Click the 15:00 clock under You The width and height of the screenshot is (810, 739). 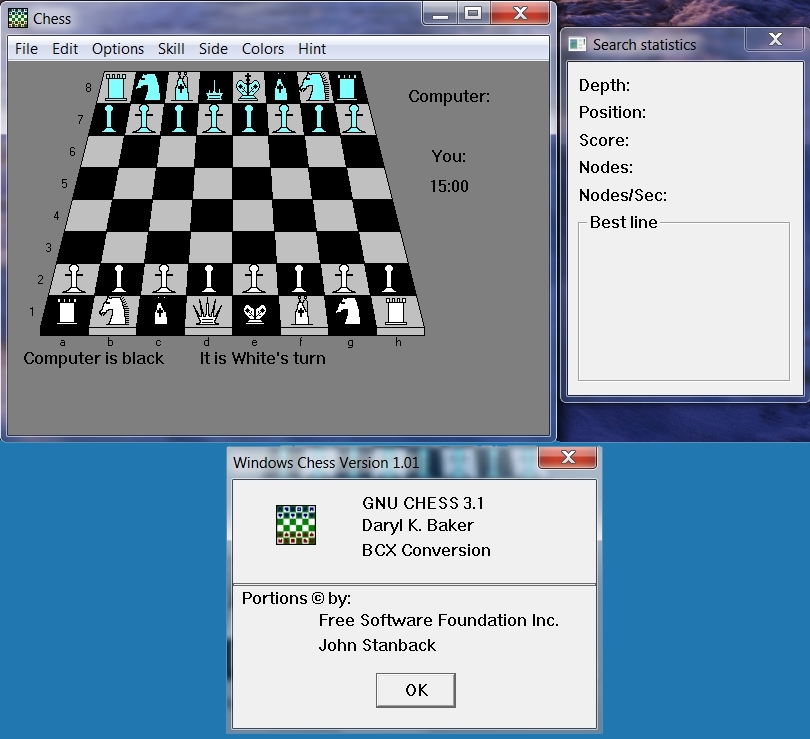coord(449,186)
